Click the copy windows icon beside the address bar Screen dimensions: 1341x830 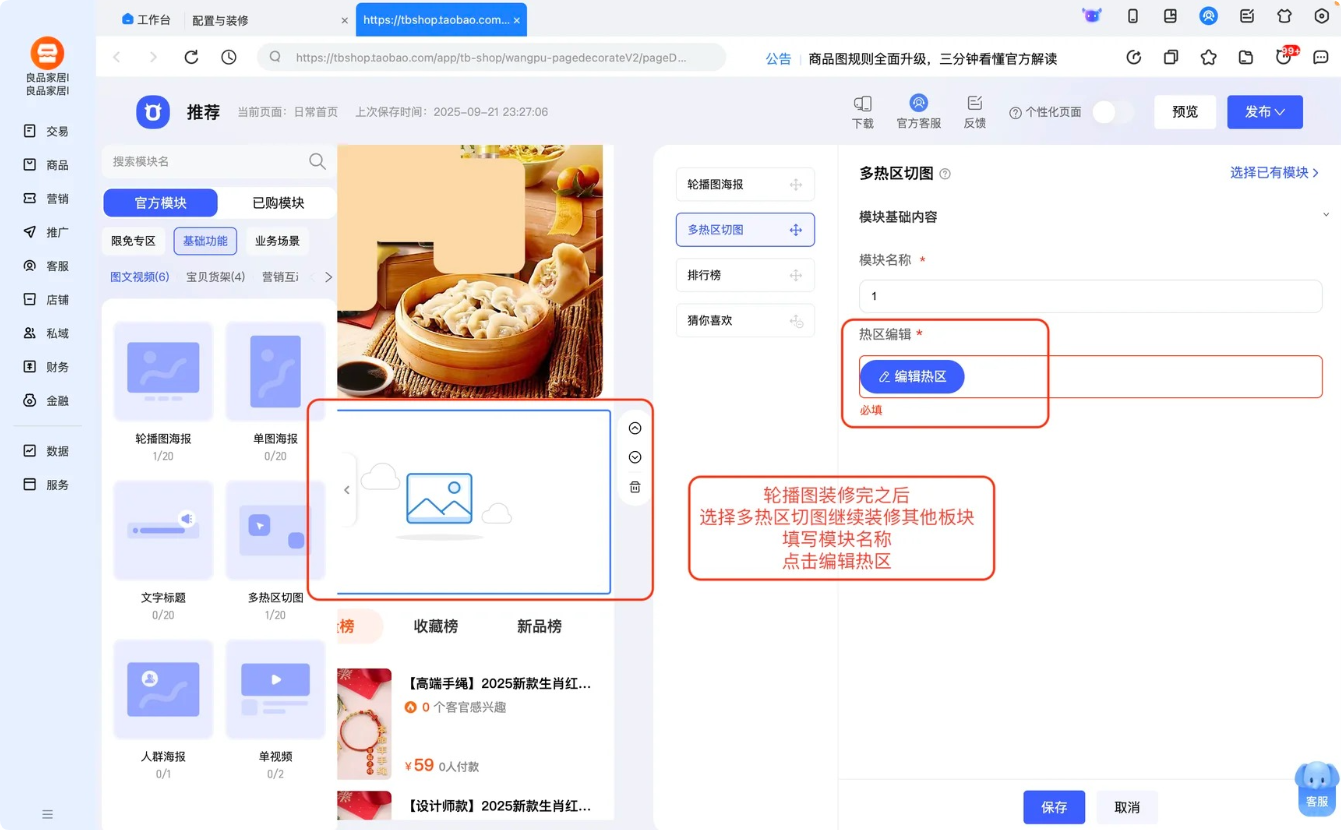click(1171, 57)
